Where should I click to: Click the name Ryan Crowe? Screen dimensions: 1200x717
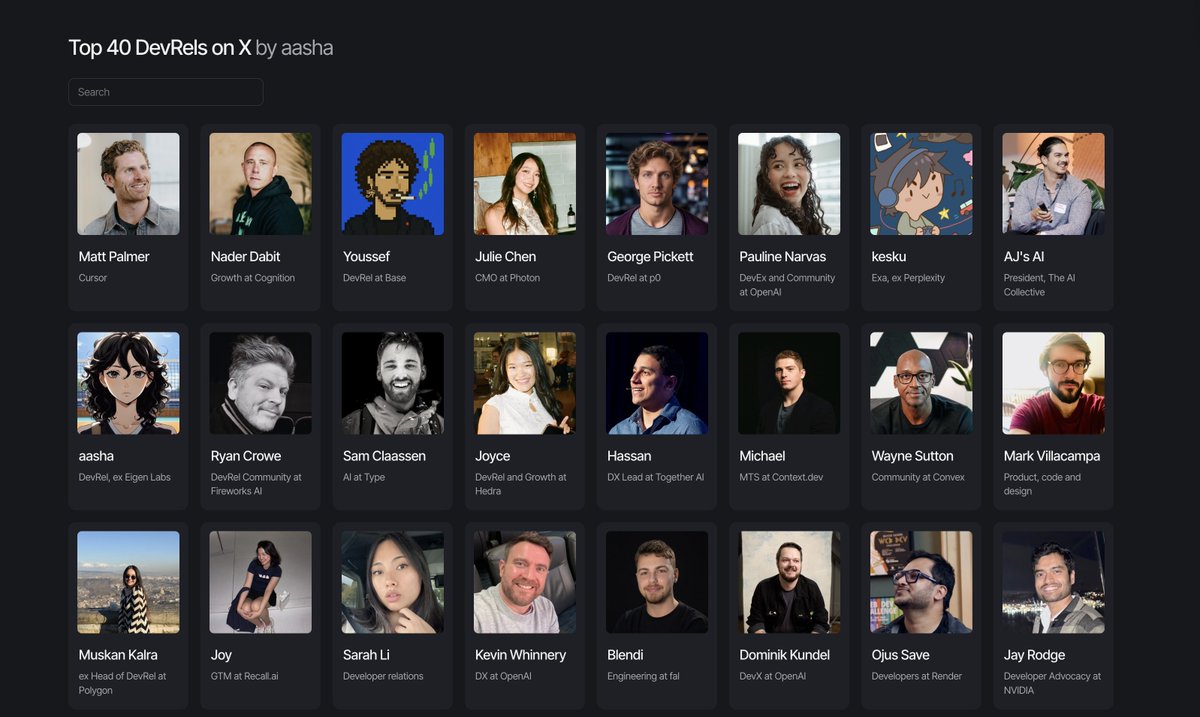246,456
